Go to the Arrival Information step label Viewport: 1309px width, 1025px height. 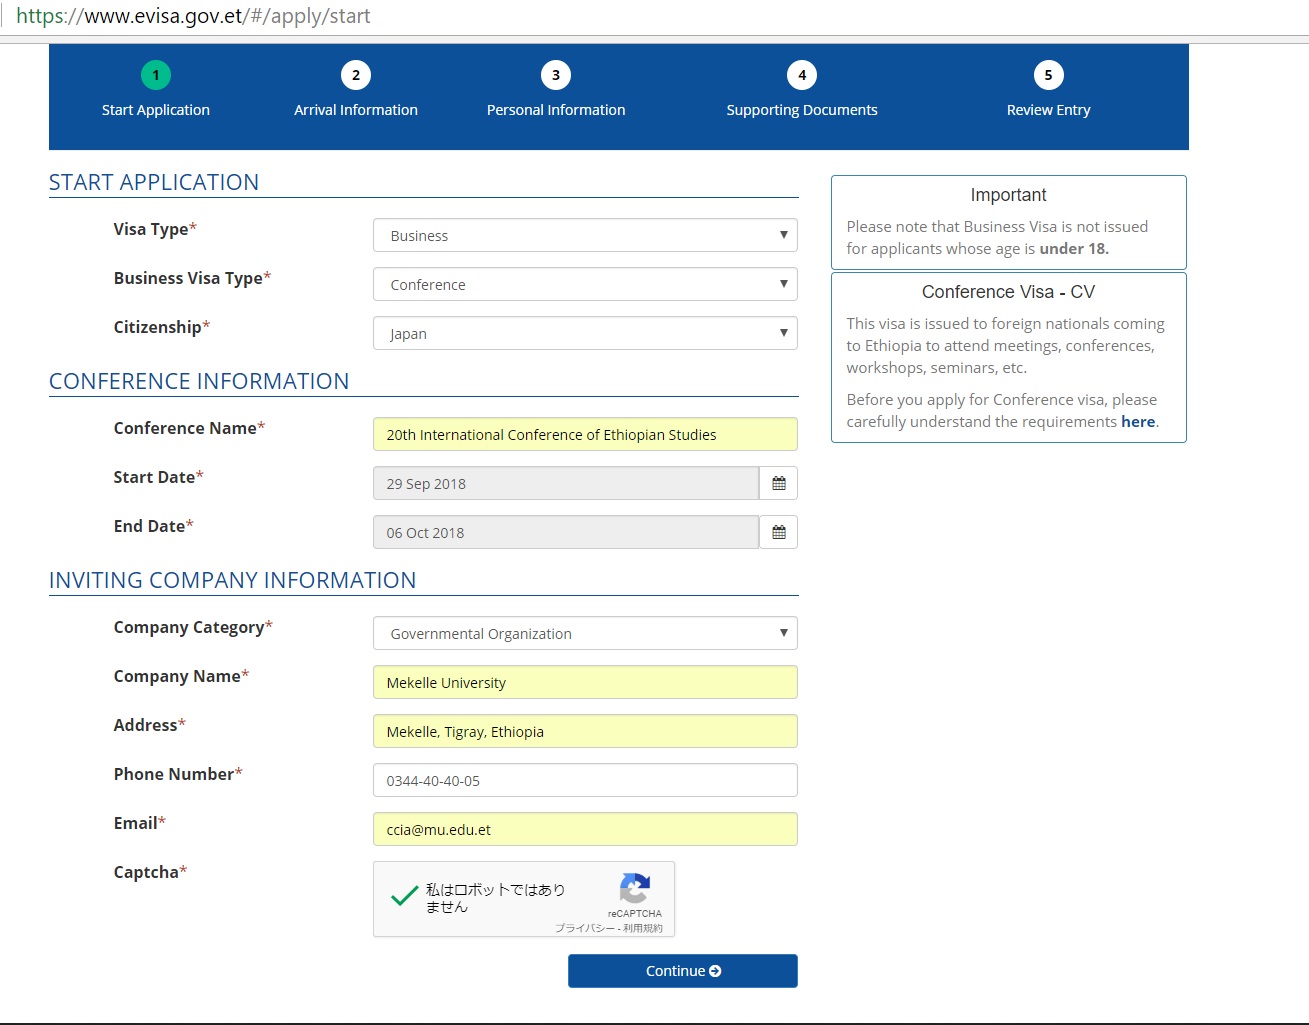[x=356, y=110]
